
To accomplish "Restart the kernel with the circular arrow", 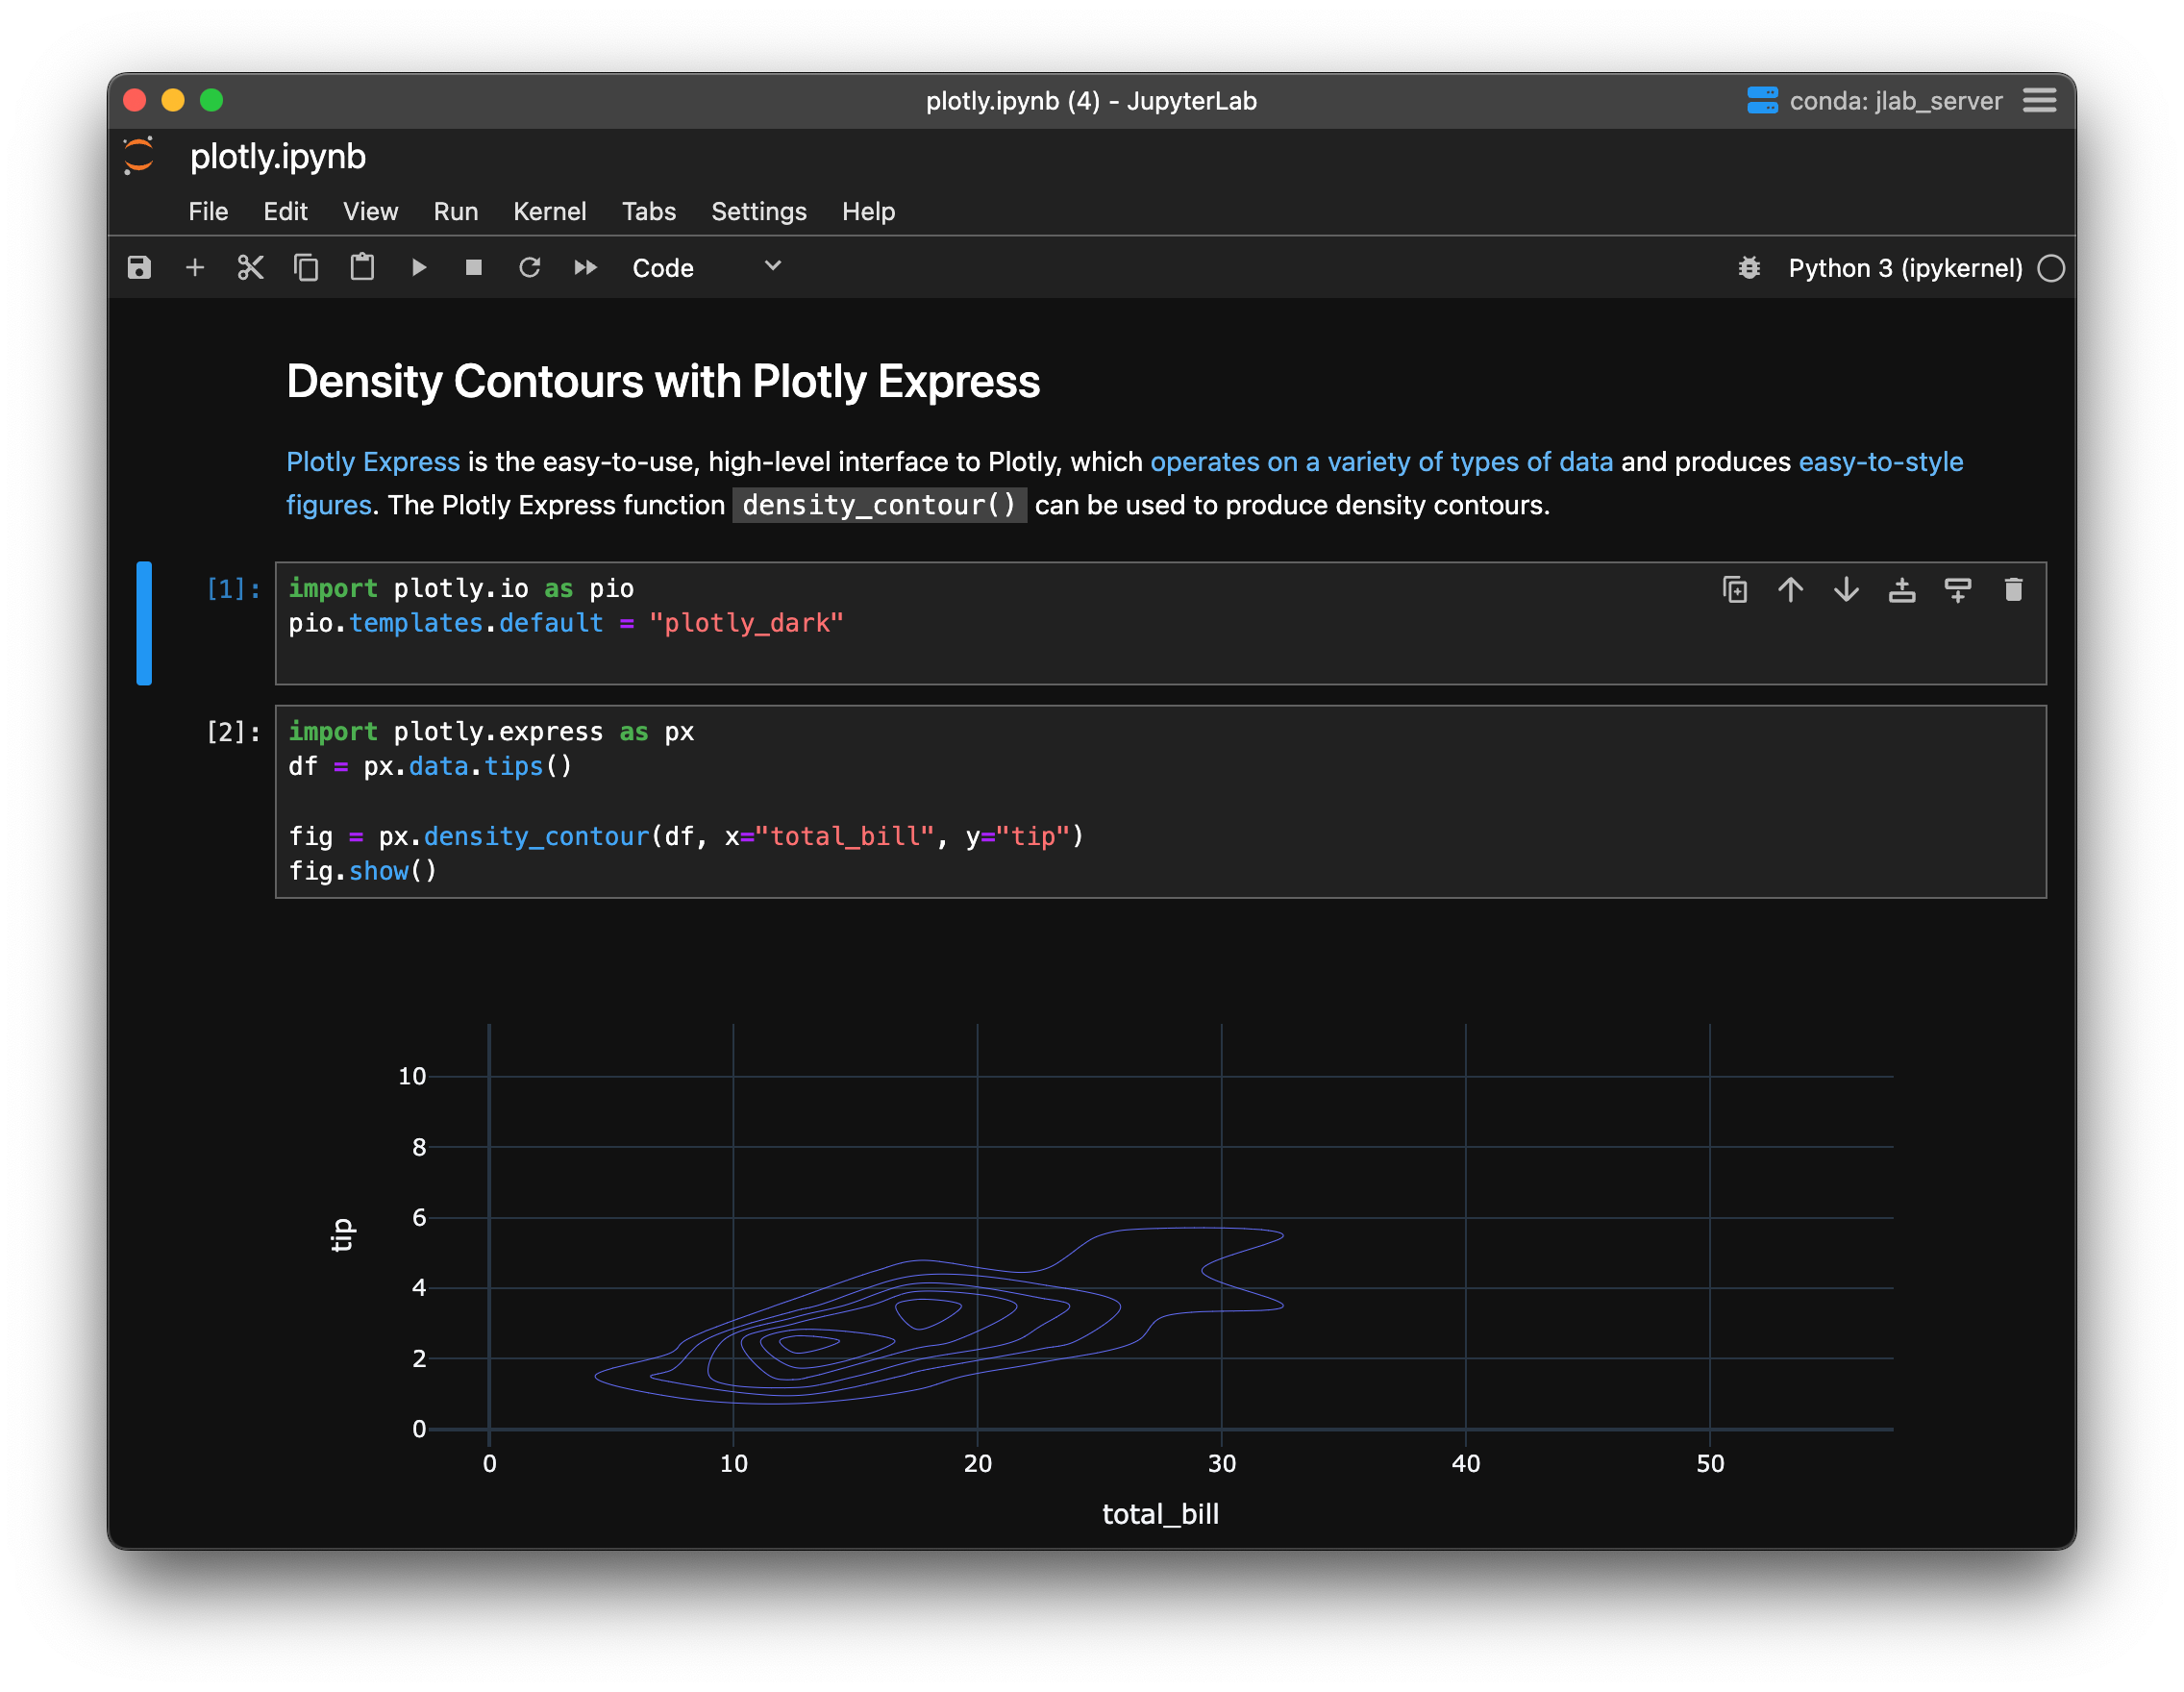I will coord(530,268).
